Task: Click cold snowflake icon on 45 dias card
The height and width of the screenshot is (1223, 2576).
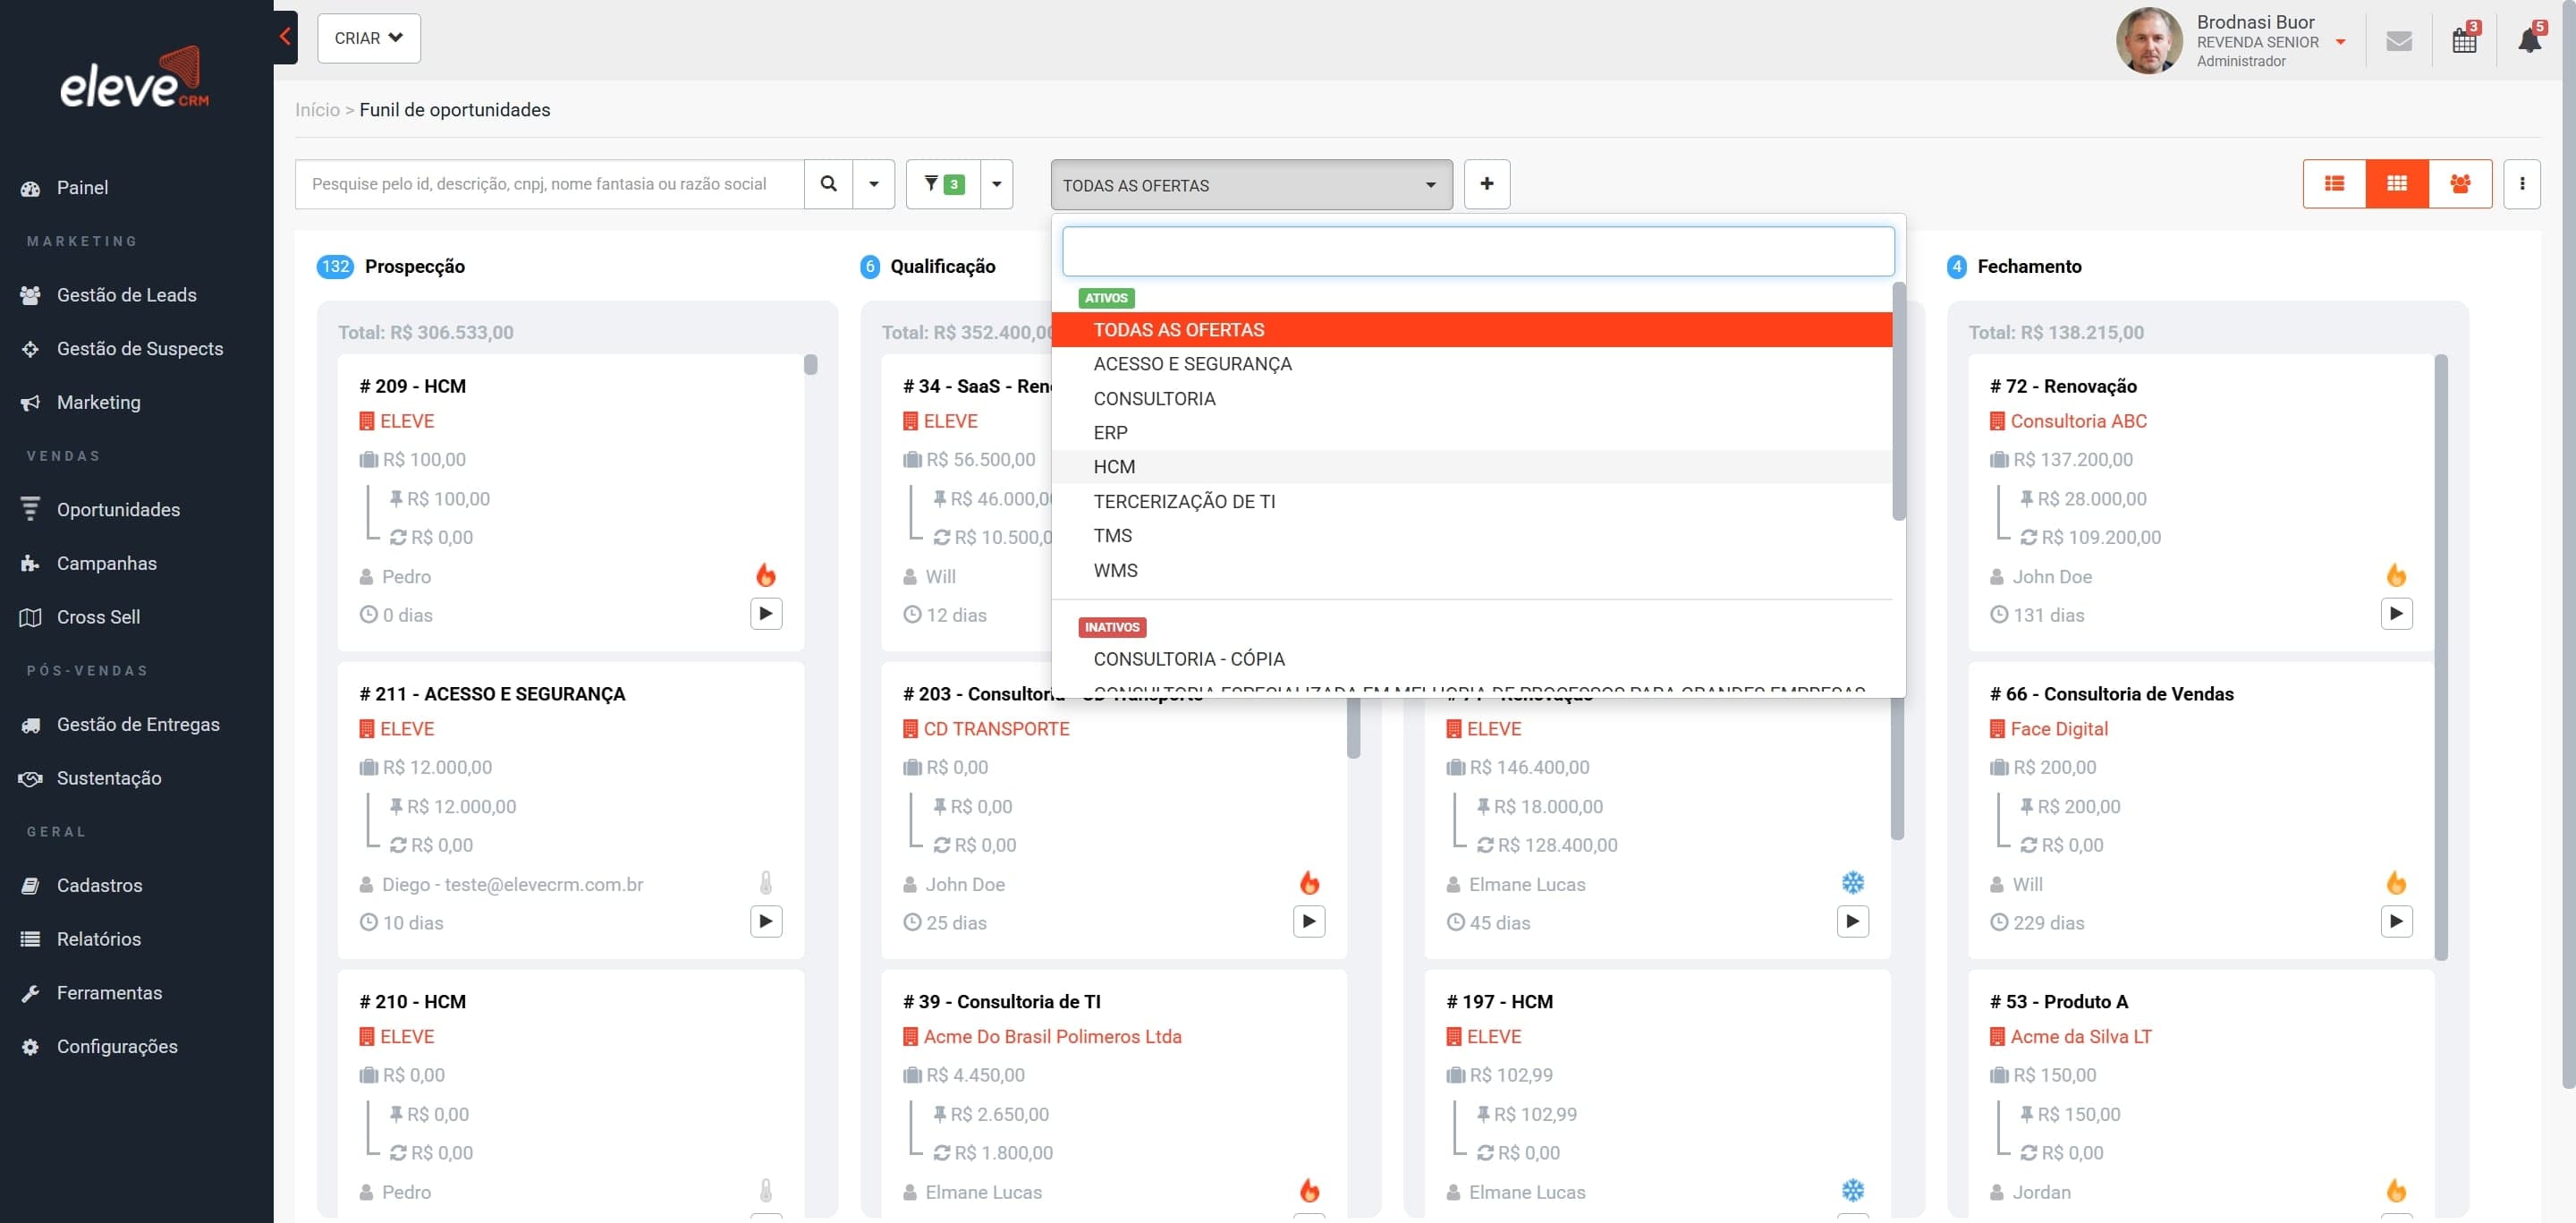Action: tap(1853, 883)
